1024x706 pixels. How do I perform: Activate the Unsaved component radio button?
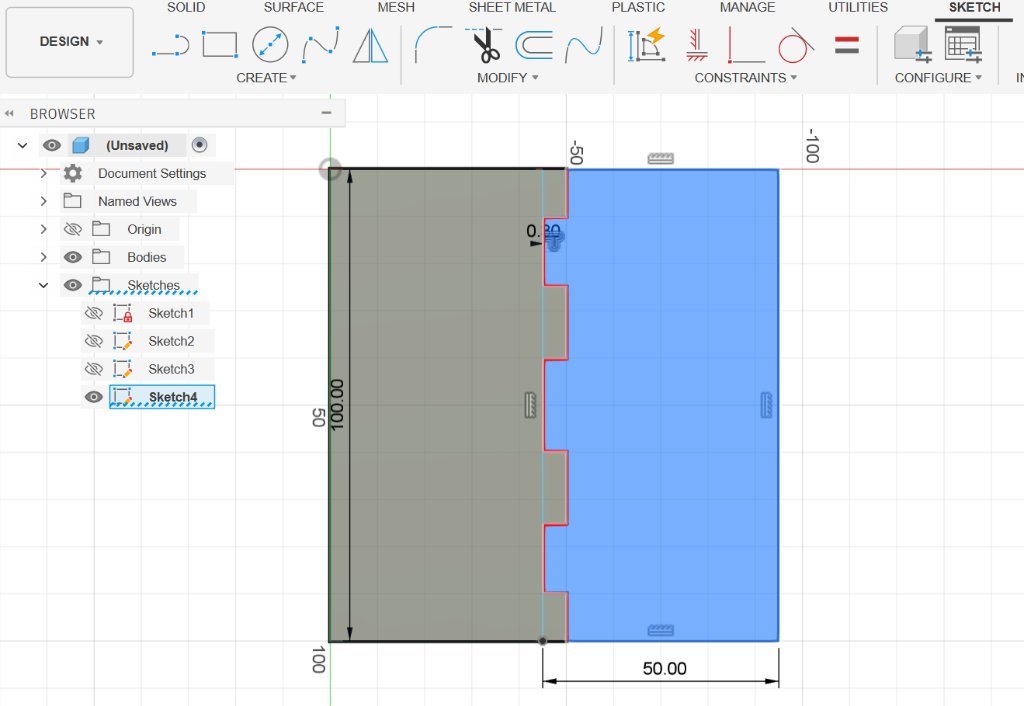[x=199, y=145]
